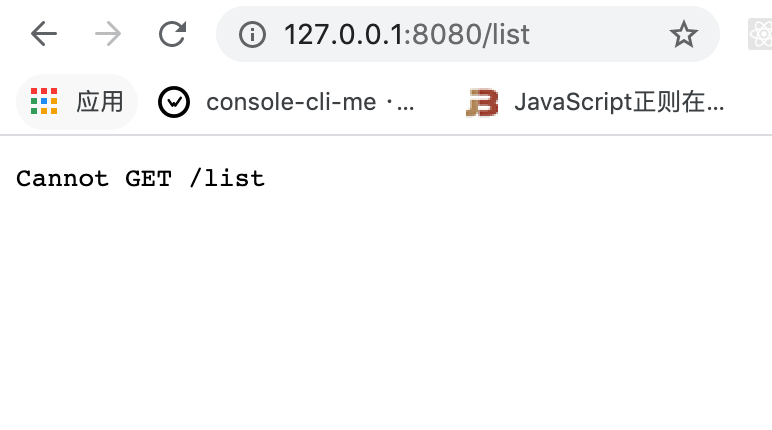Viewport: 772px width, 430px height.
Task: Open the 应用 apps shortcut label
Action: coord(99,101)
